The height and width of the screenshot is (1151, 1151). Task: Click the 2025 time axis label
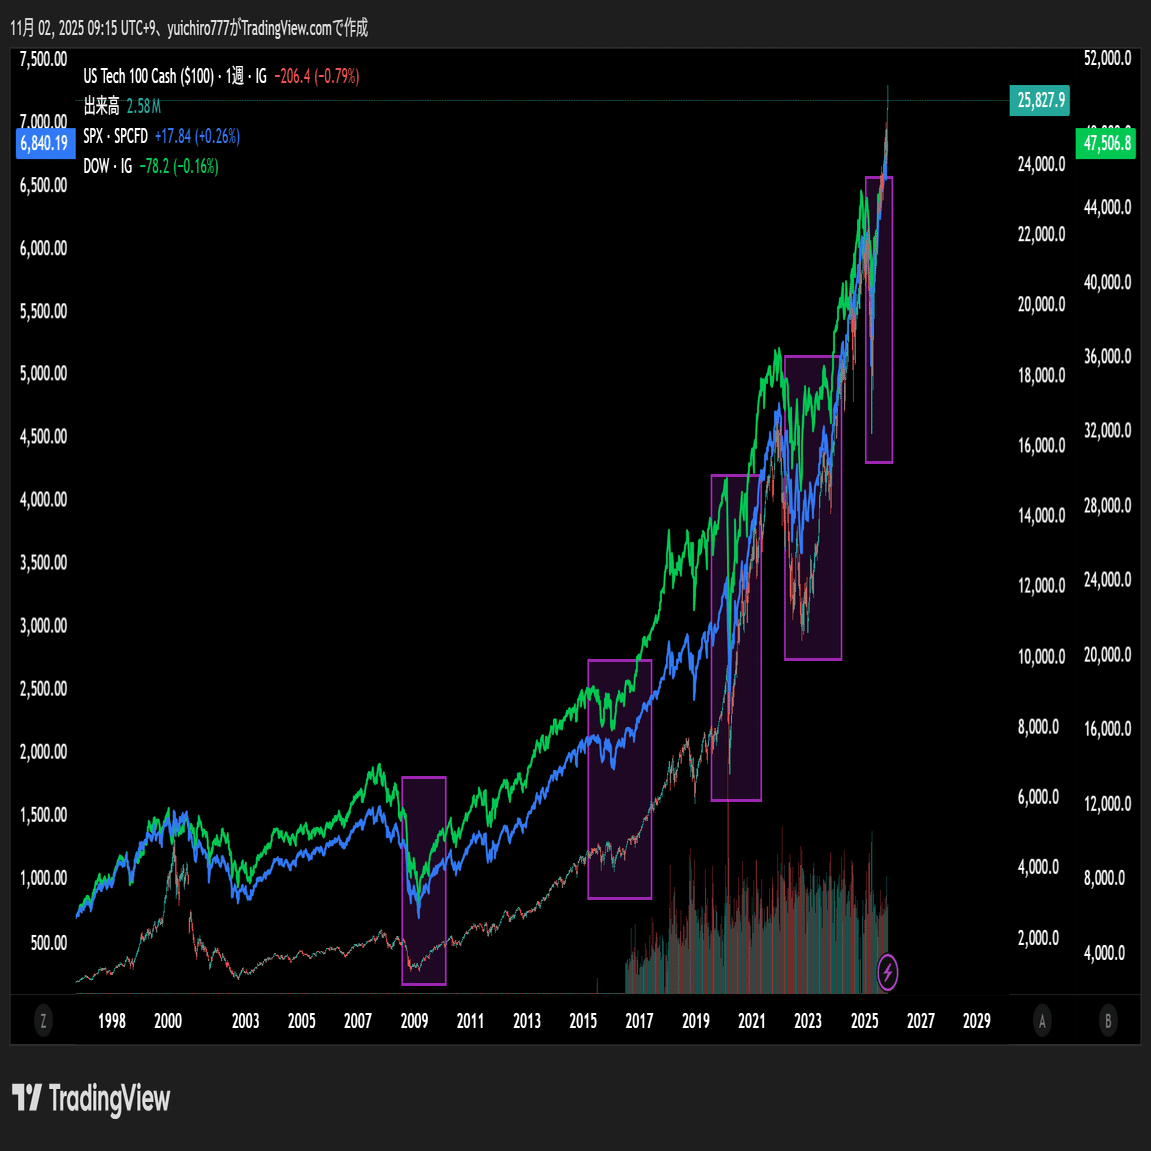[864, 1020]
